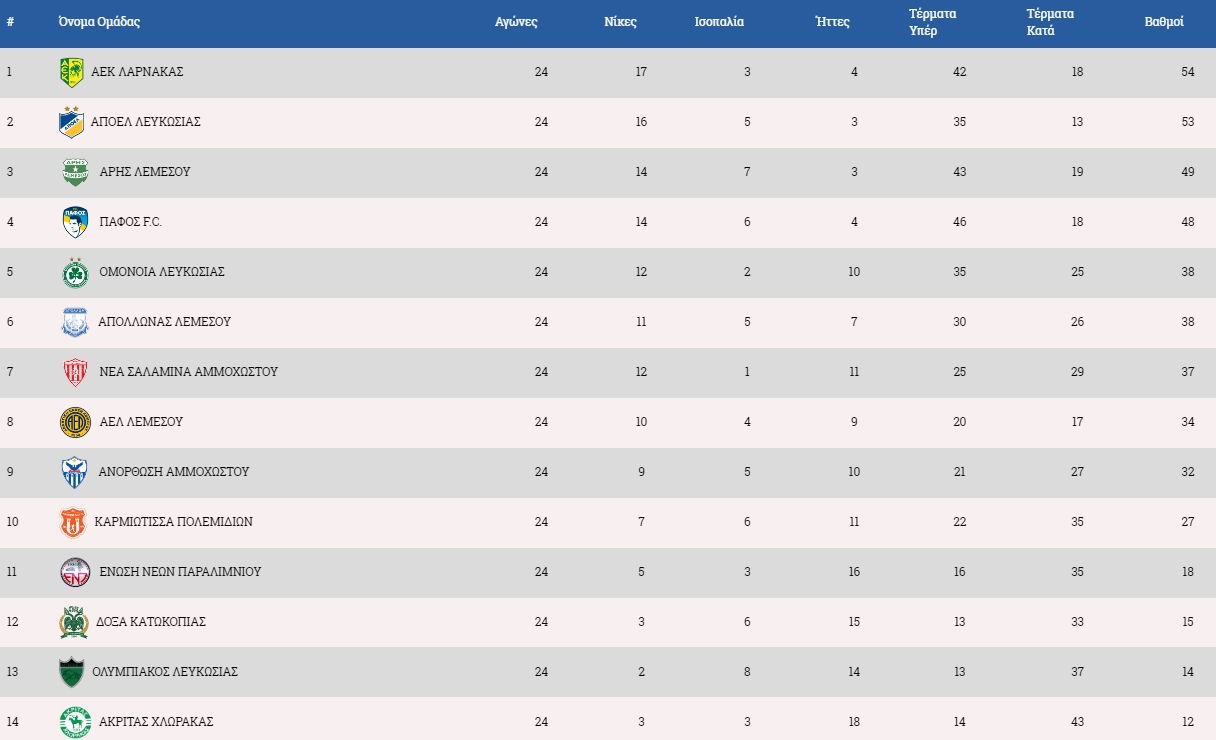Click the ΑΠΟΕΛ Λευκωσίας crest icon

(72, 122)
